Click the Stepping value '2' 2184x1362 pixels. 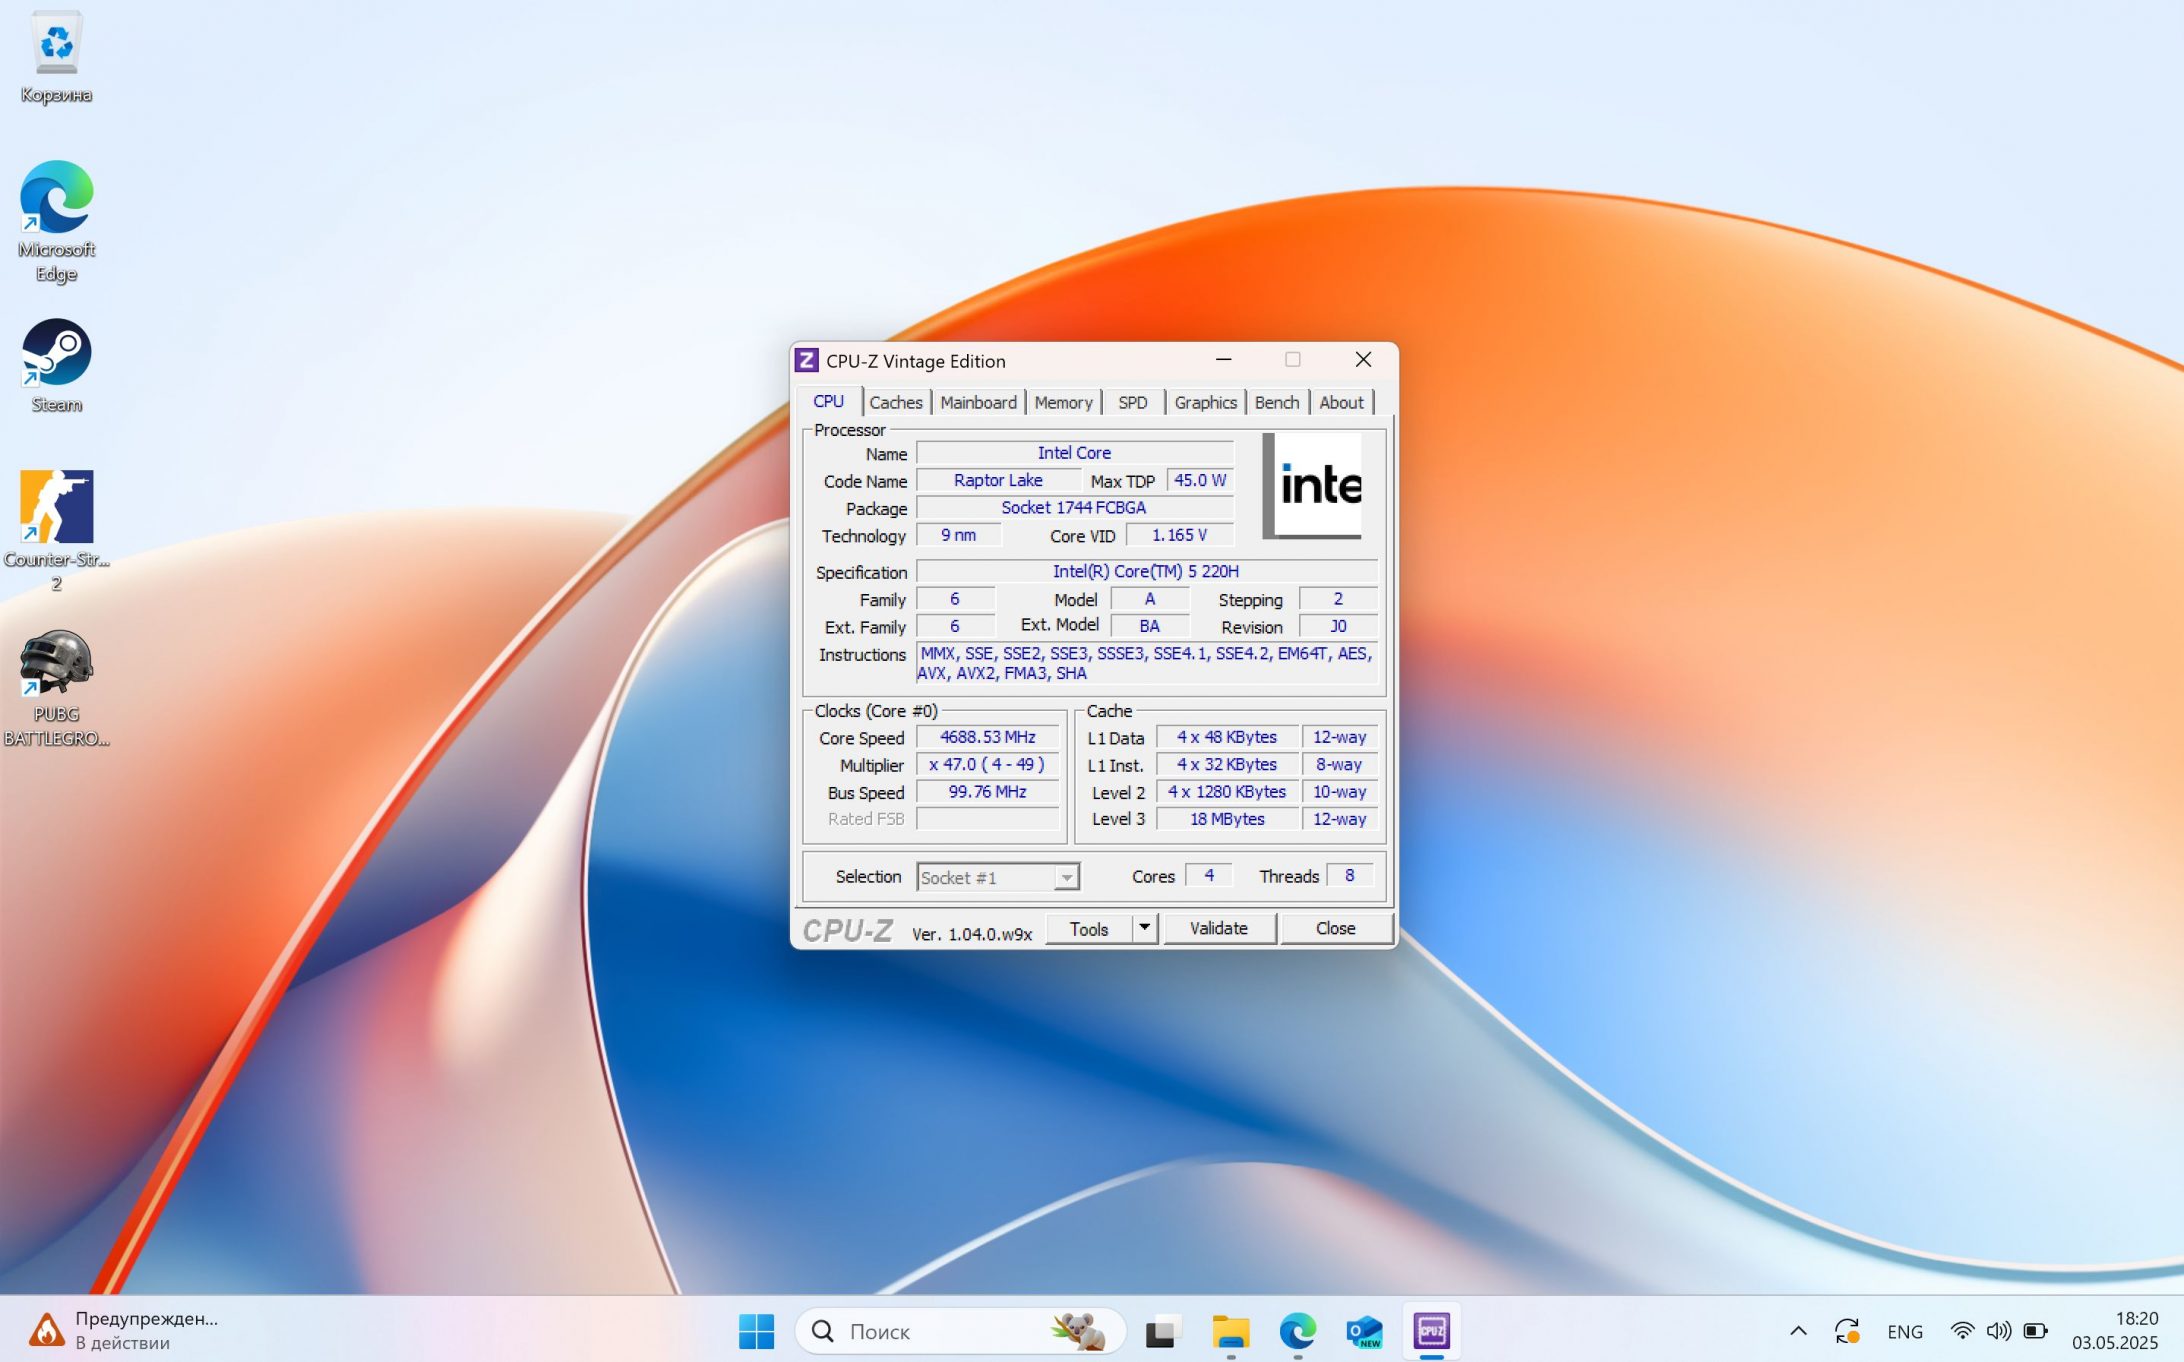pyautogui.click(x=1338, y=599)
